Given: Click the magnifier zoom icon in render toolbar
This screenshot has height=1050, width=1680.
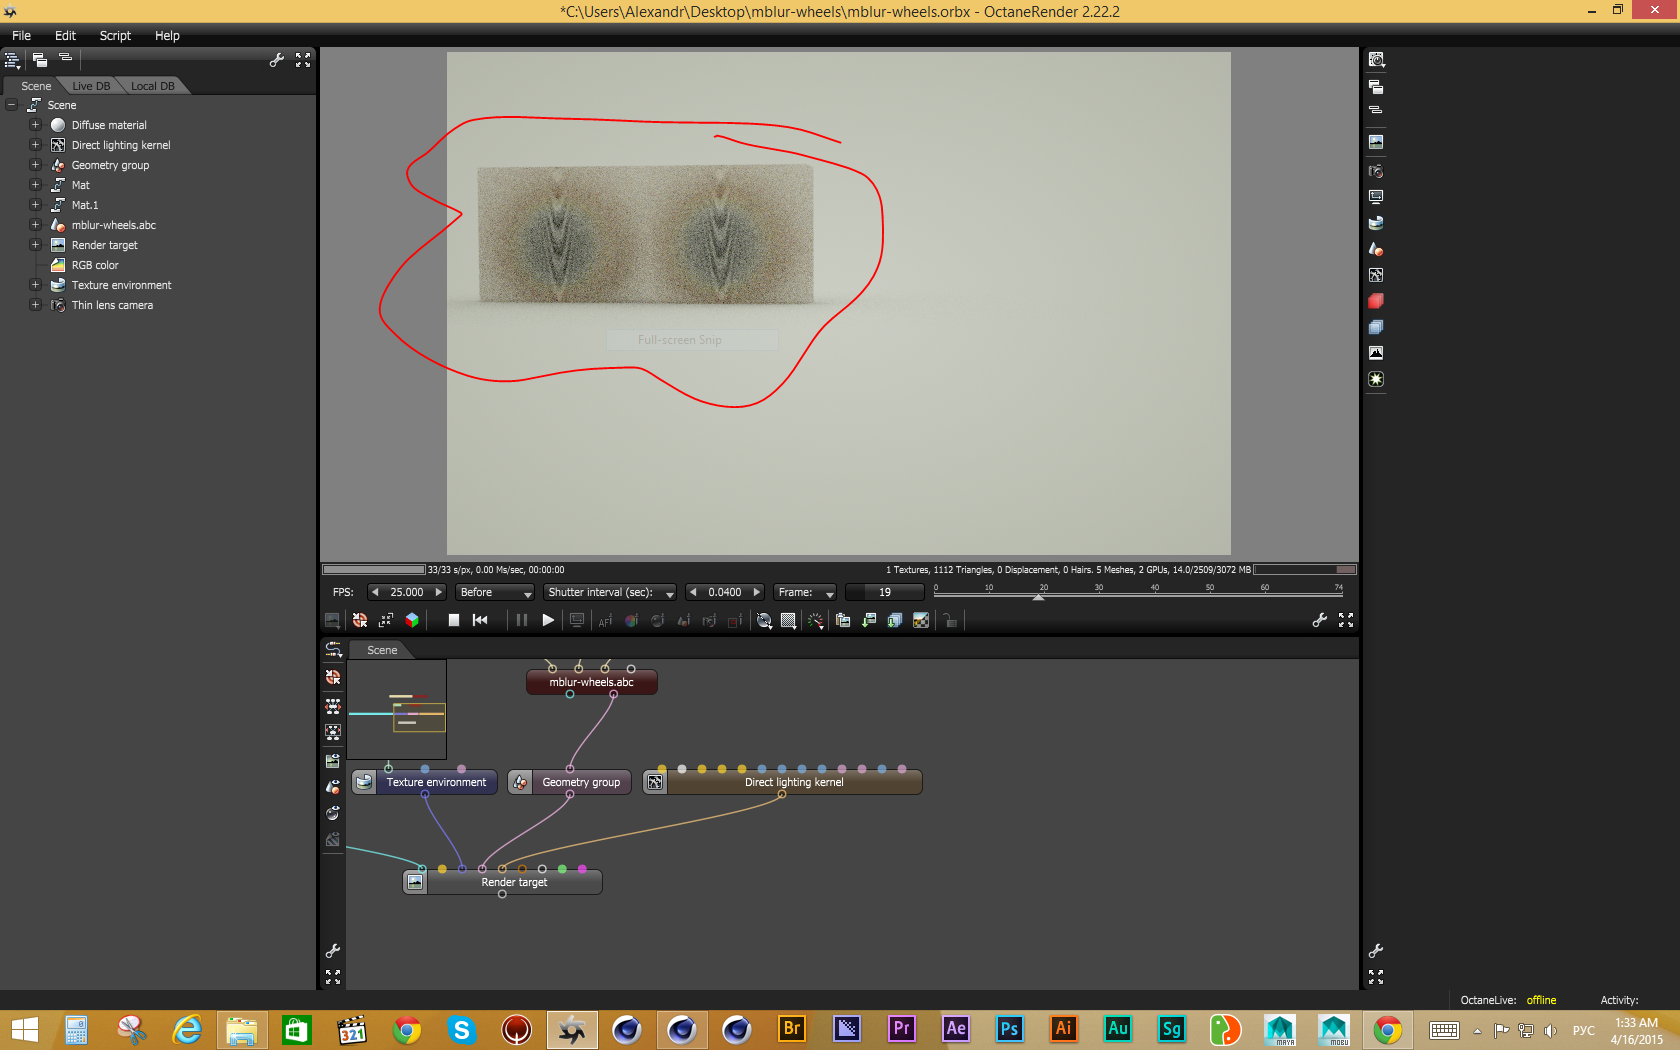Looking at the screenshot, I should [x=764, y=620].
